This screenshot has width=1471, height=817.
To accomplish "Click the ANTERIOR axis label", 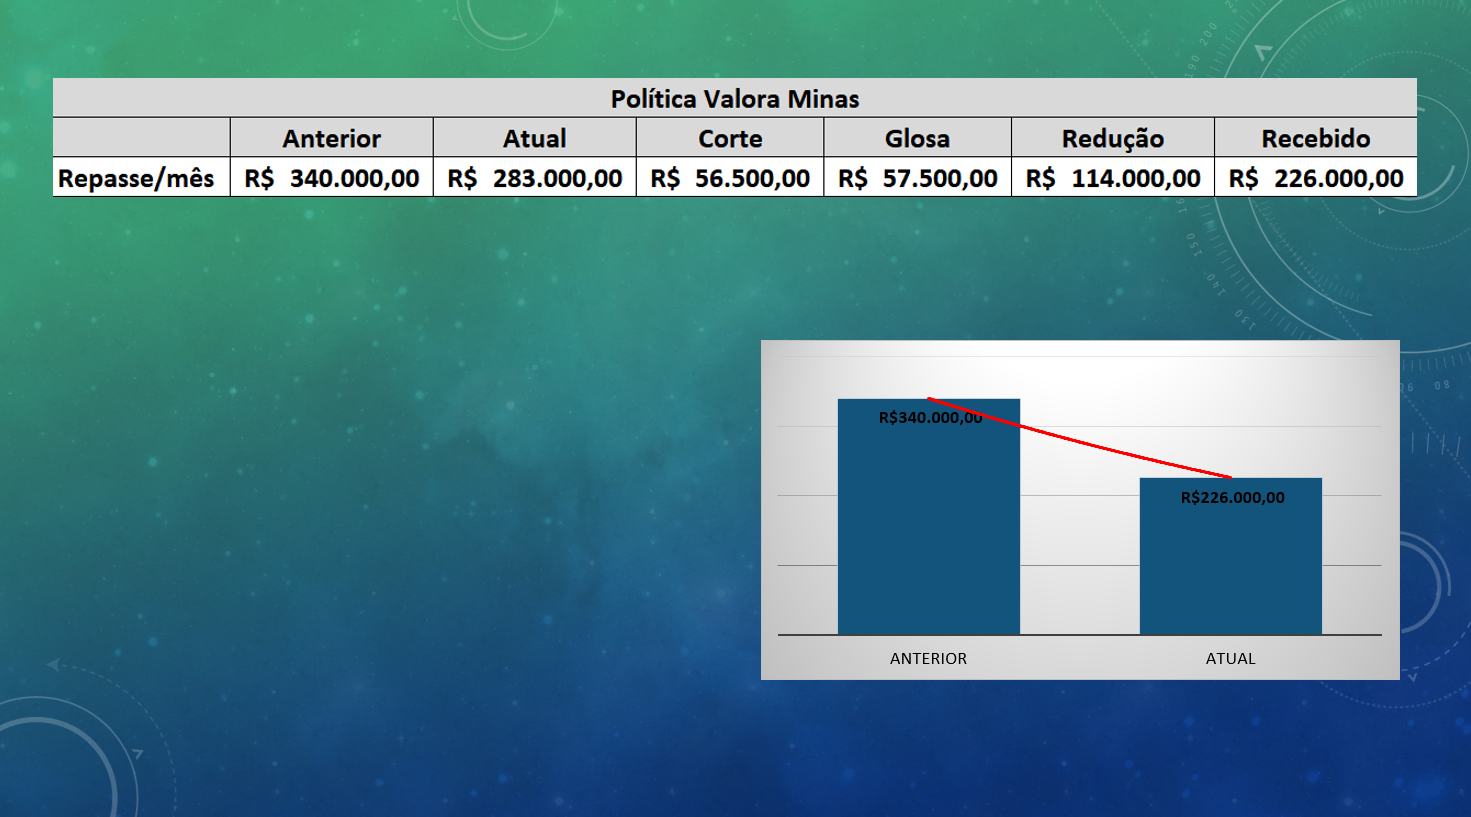I will pos(928,658).
